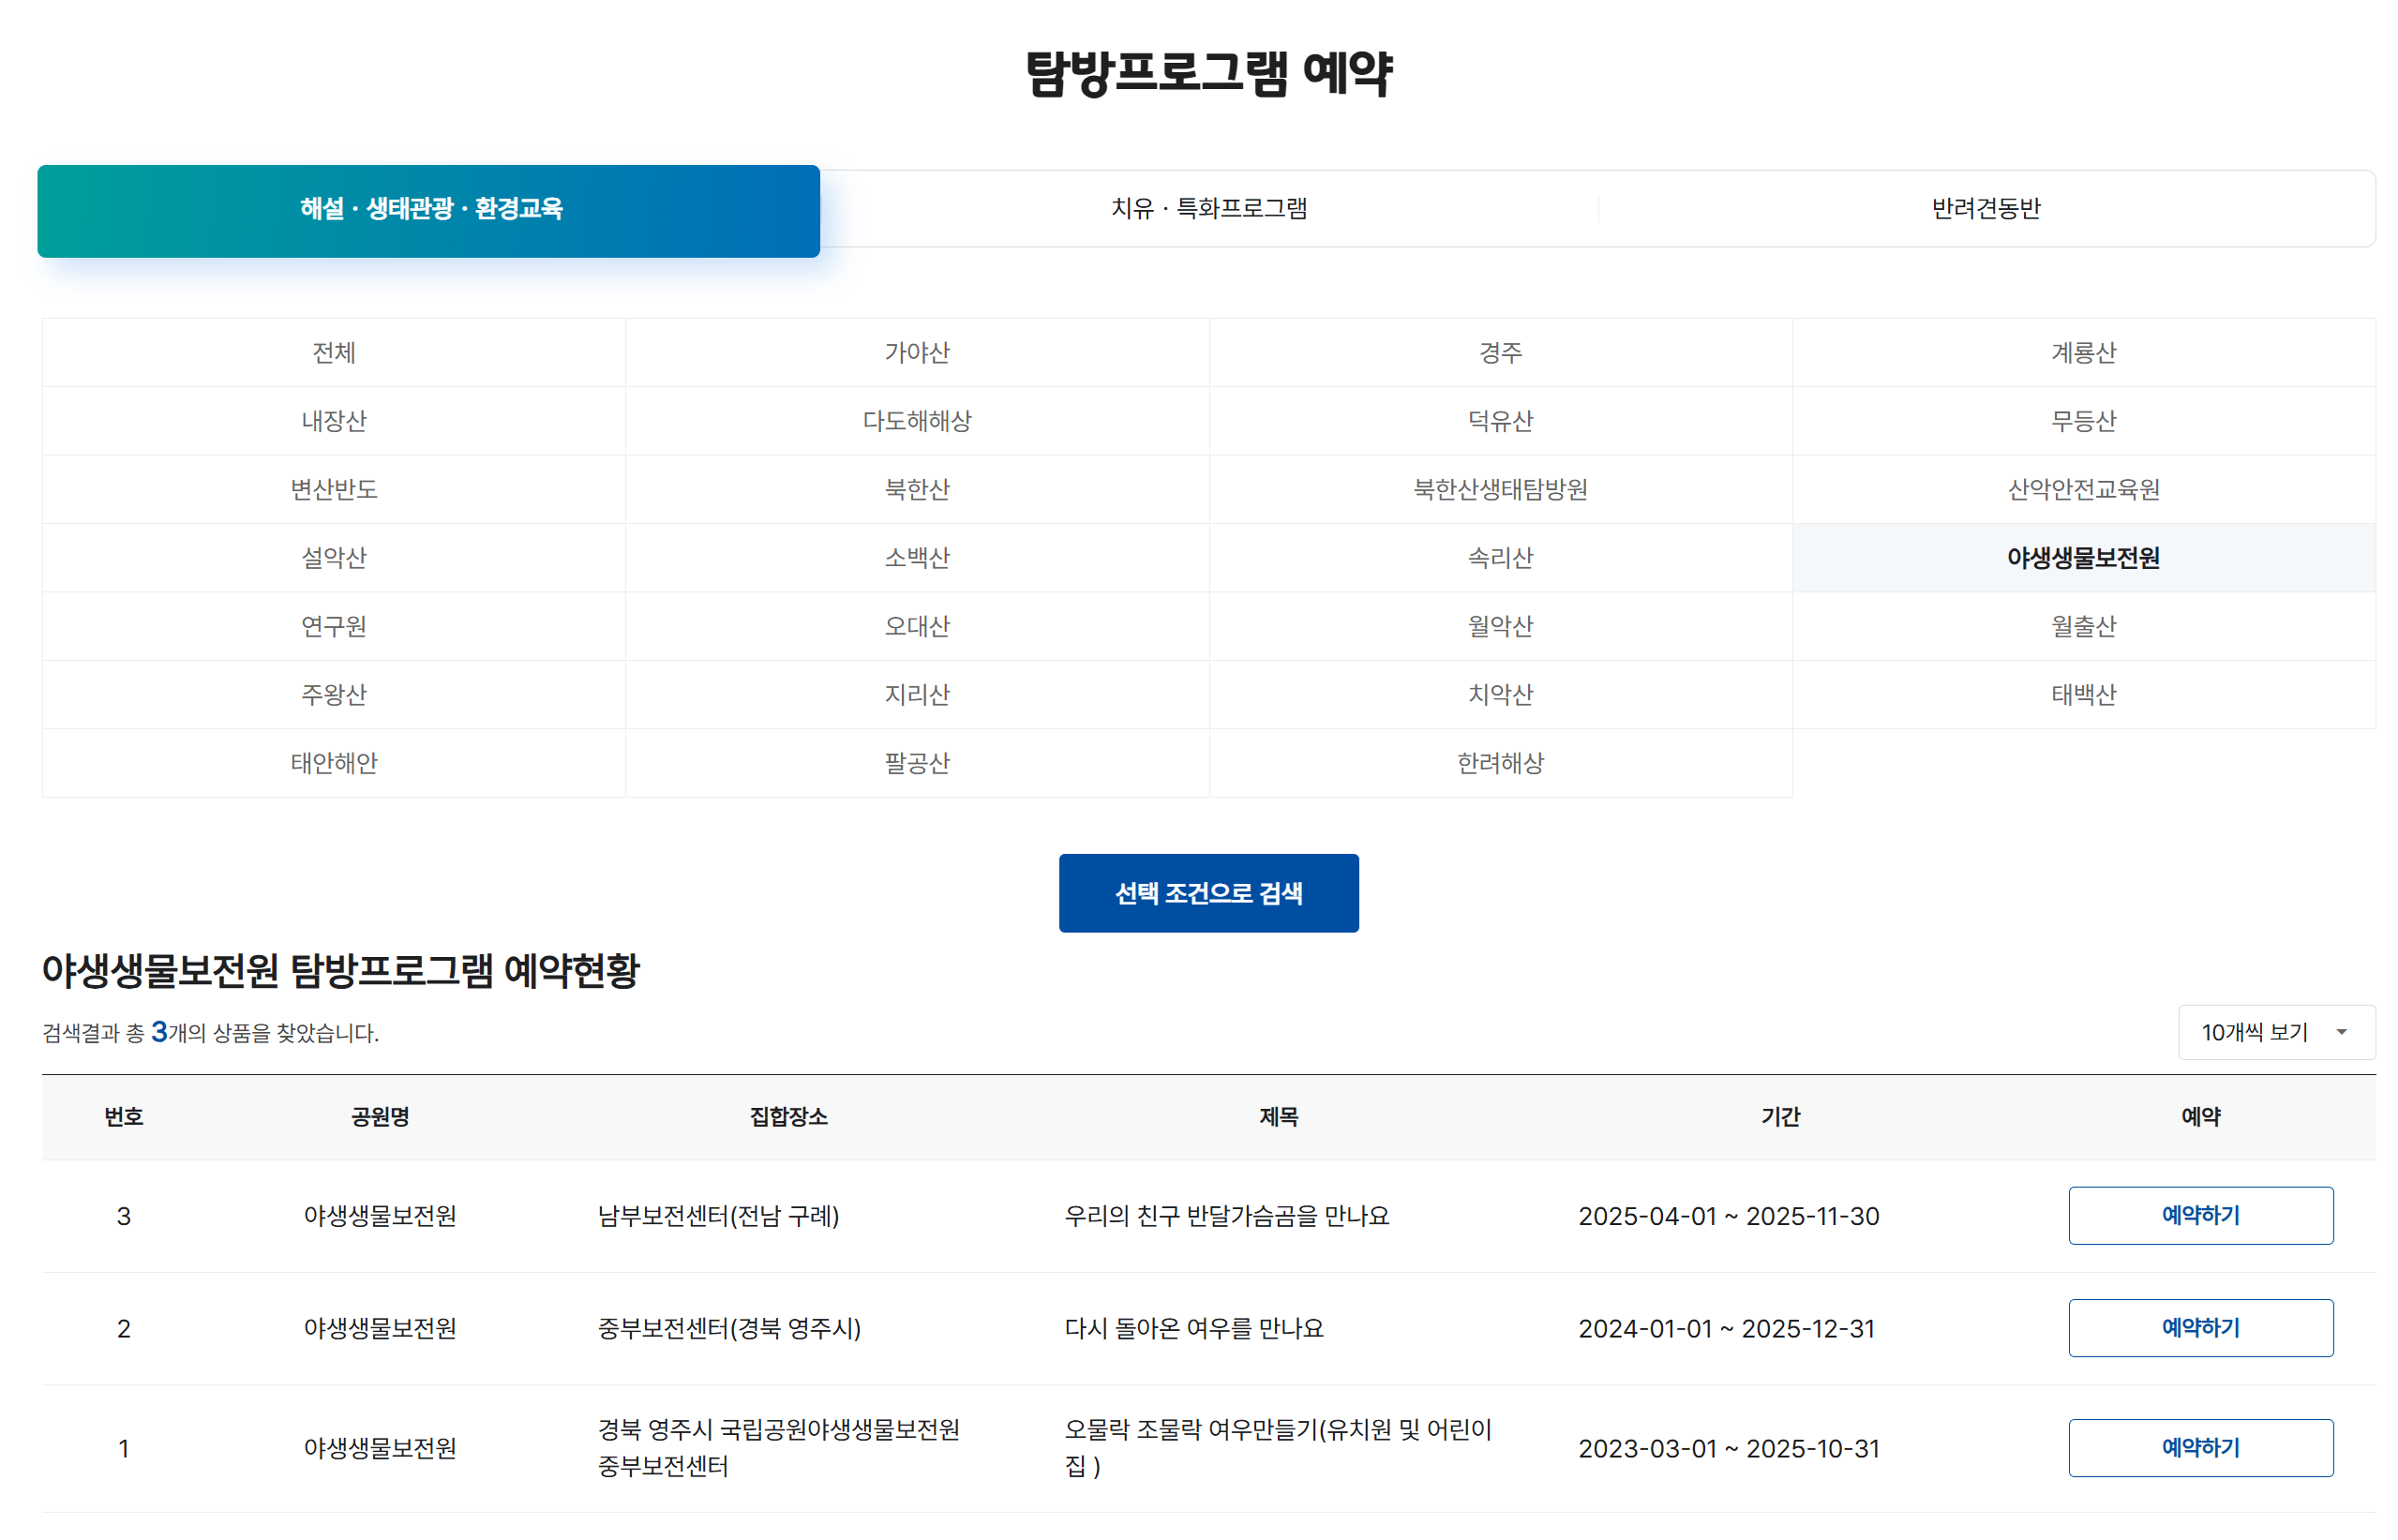Screen dimensions: 2398x1540
Task: Choose 산악안전교육원 option
Action: point(2083,489)
